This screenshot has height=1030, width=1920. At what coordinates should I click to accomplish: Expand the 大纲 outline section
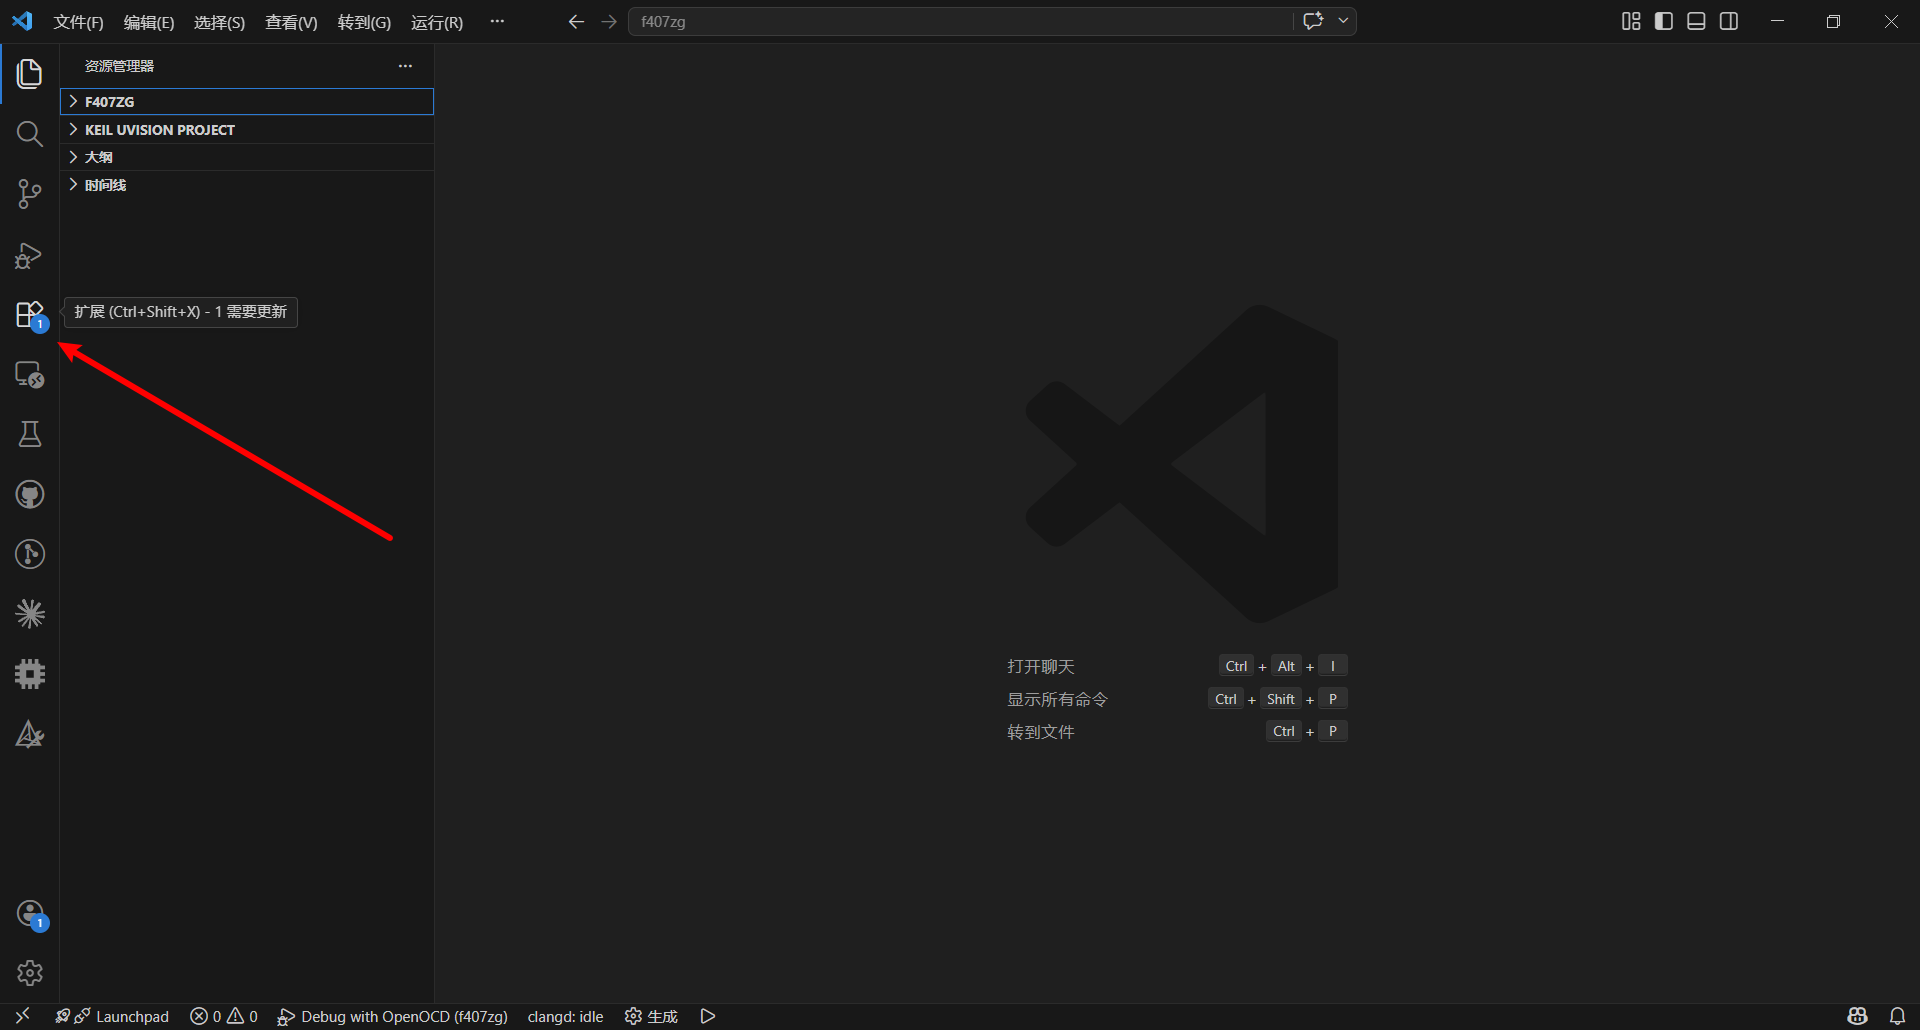tap(247, 157)
